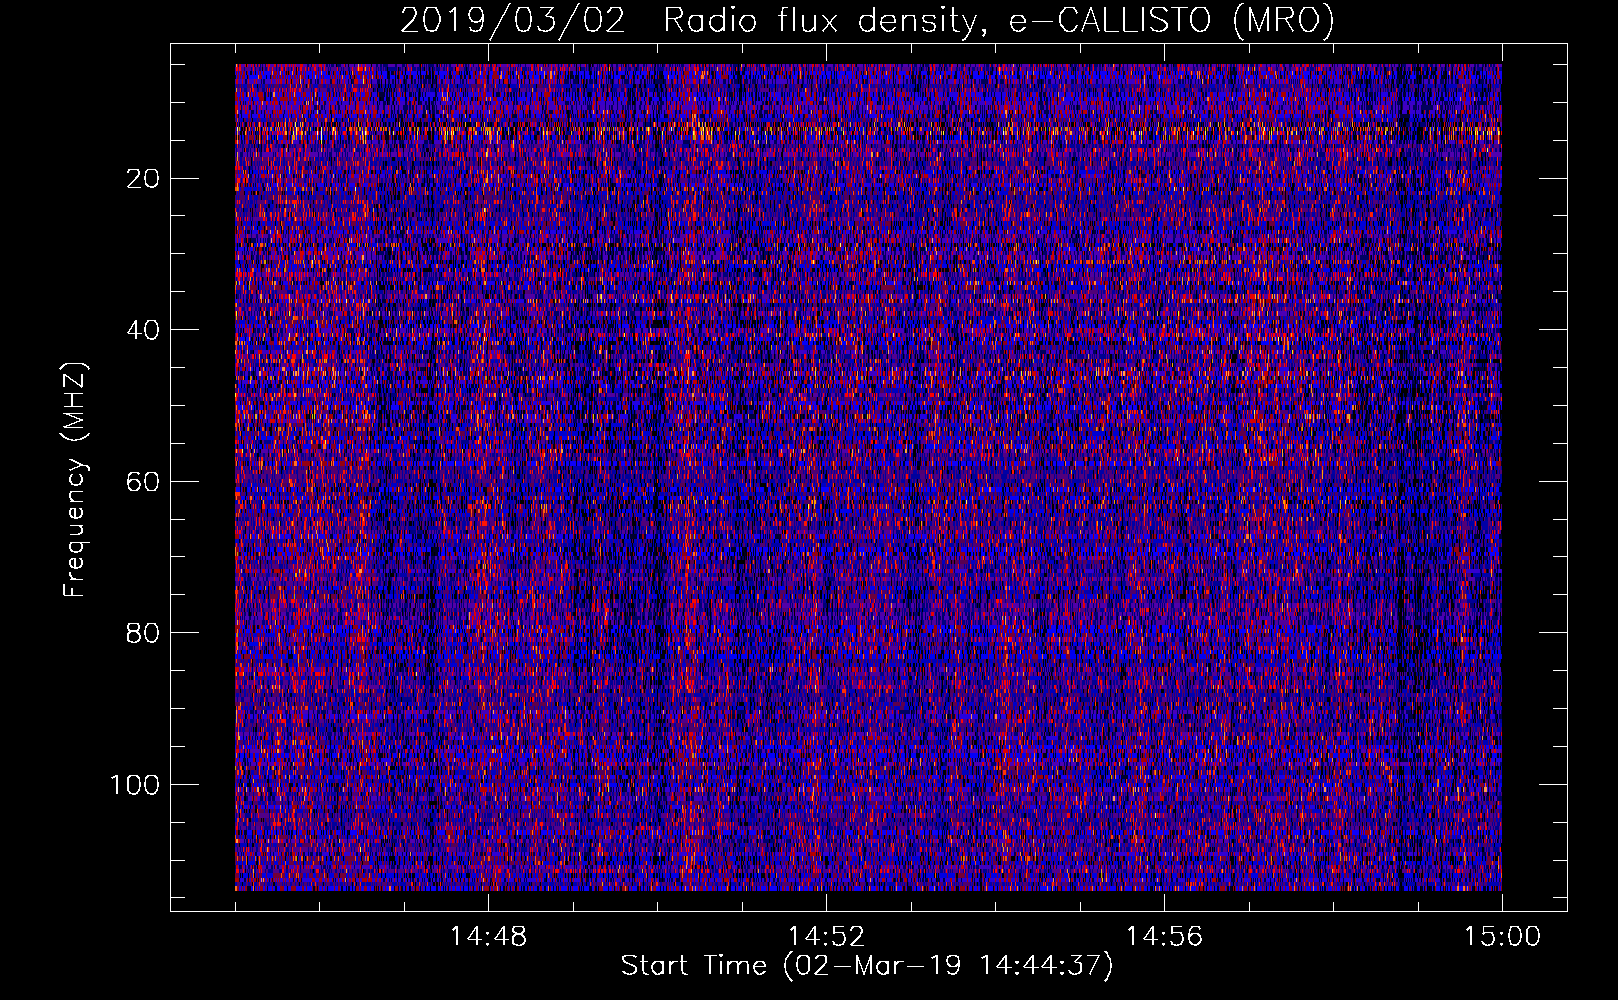Image resolution: width=1618 pixels, height=1000 pixels.
Task: Click the 14:52 time tick label
Action: click(826, 937)
